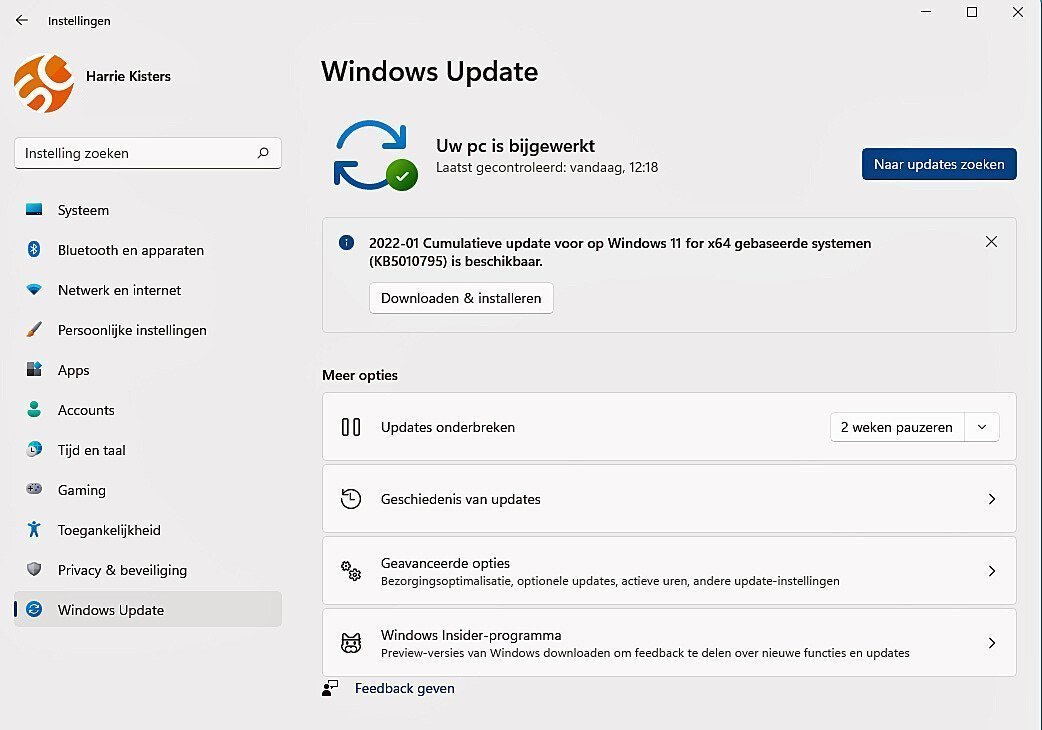Click the Toegankelijkheid figure icon
Image resolution: width=1042 pixels, height=730 pixels.
(x=34, y=529)
